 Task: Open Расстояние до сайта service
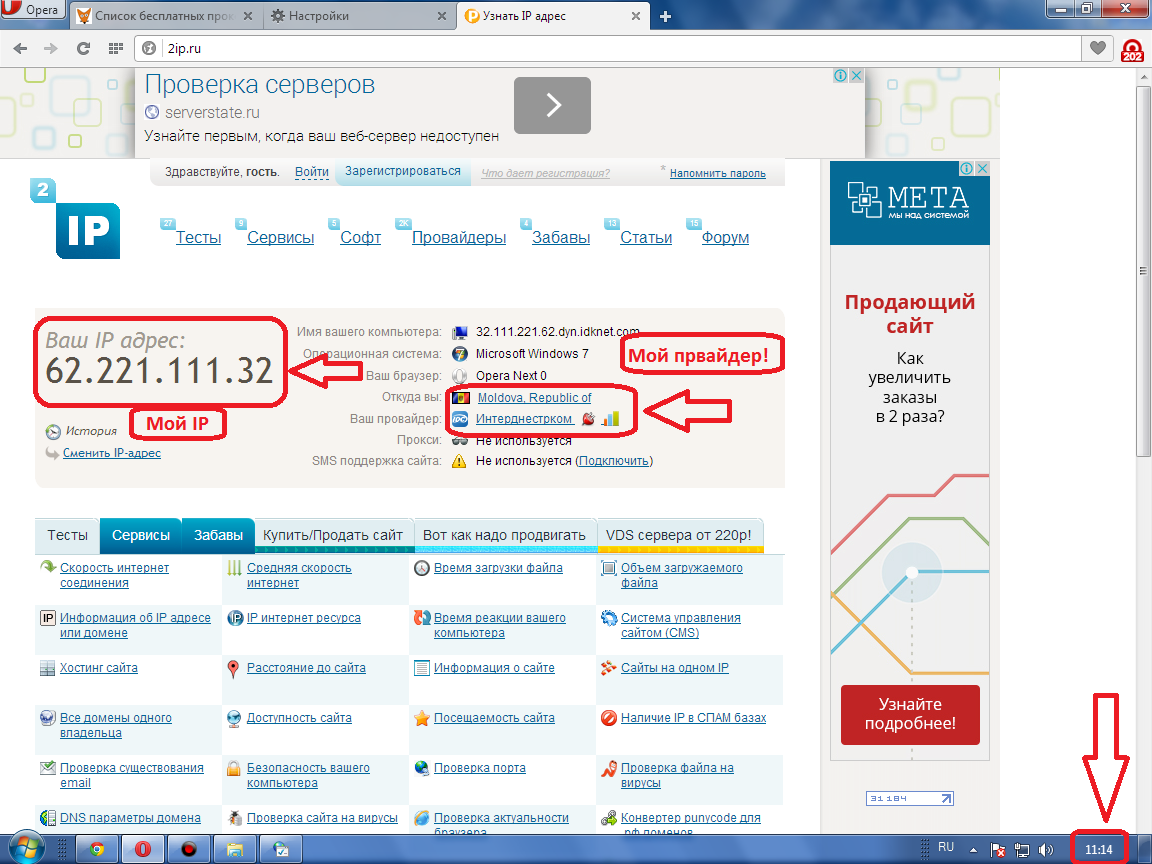click(306, 668)
